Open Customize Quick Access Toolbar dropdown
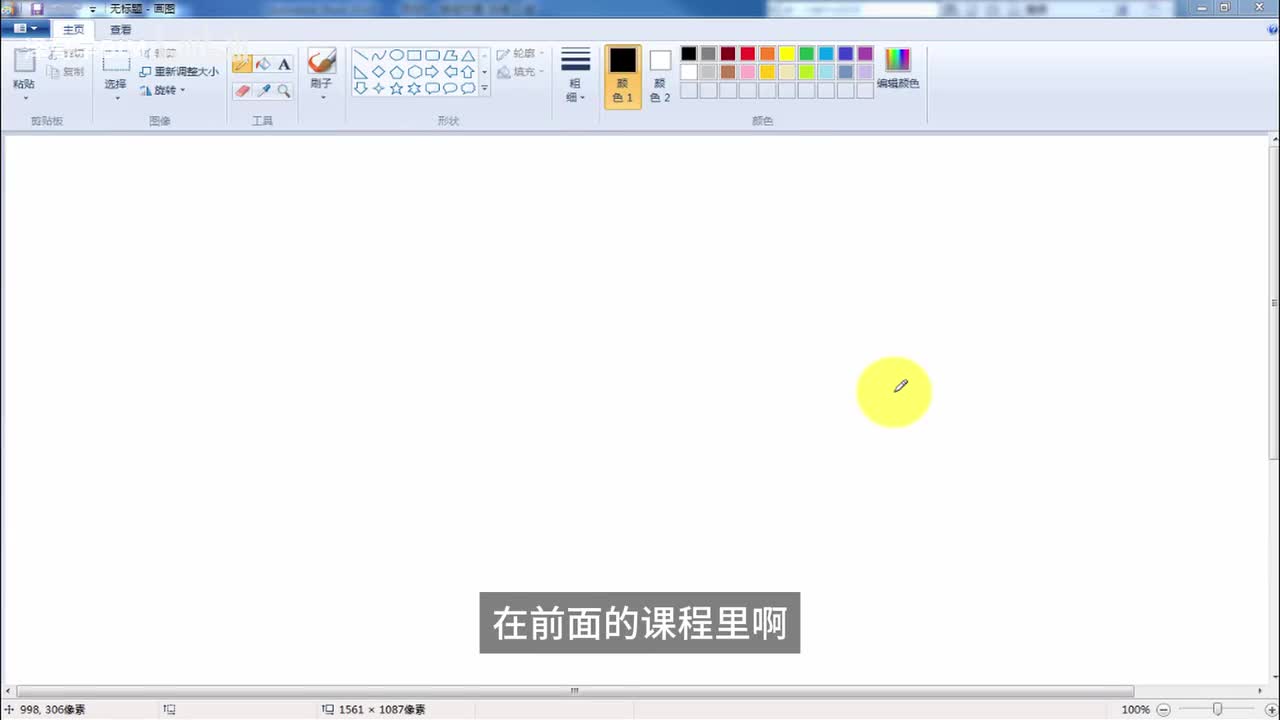1280x720 pixels. pyautogui.click(x=93, y=9)
